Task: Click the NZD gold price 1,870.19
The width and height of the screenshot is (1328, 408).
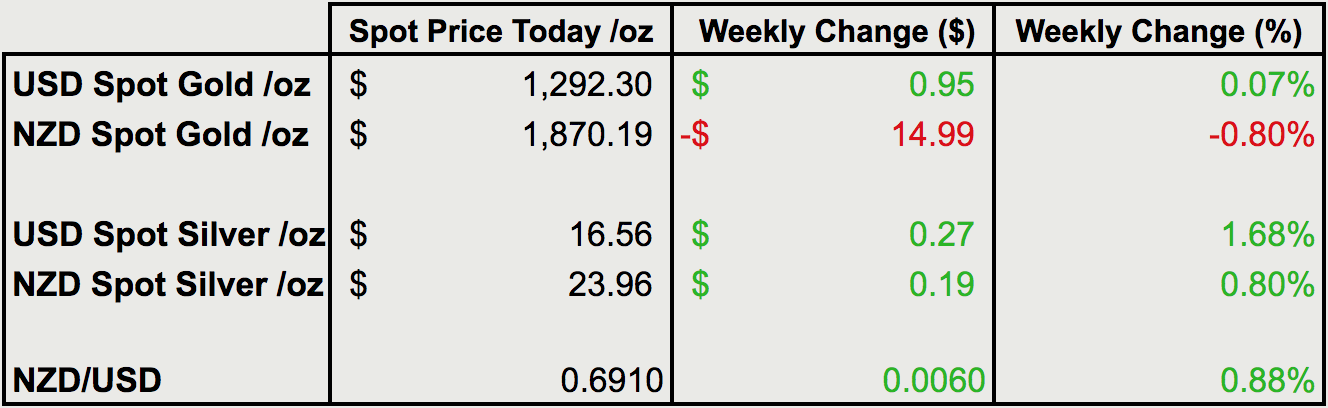Action: point(587,134)
